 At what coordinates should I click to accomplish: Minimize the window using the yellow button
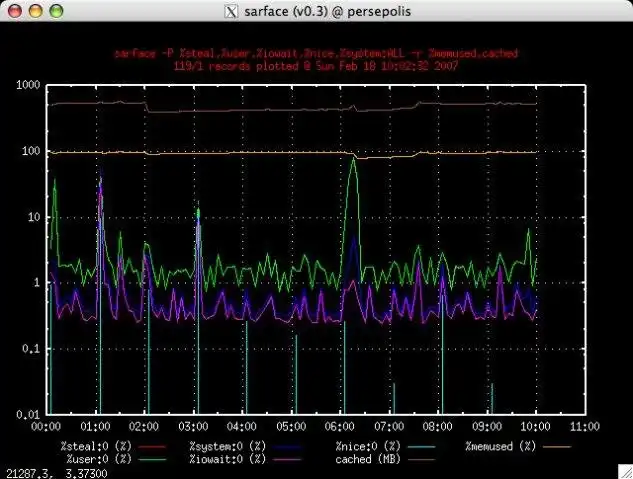(36, 11)
